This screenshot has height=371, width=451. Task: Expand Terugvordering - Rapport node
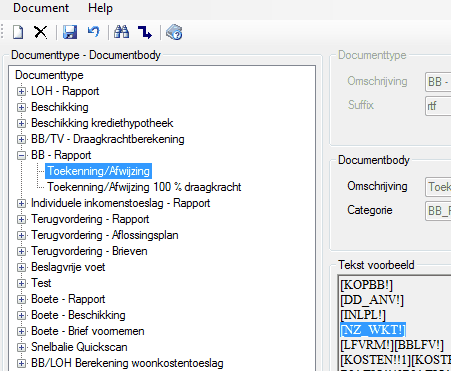click(21, 219)
